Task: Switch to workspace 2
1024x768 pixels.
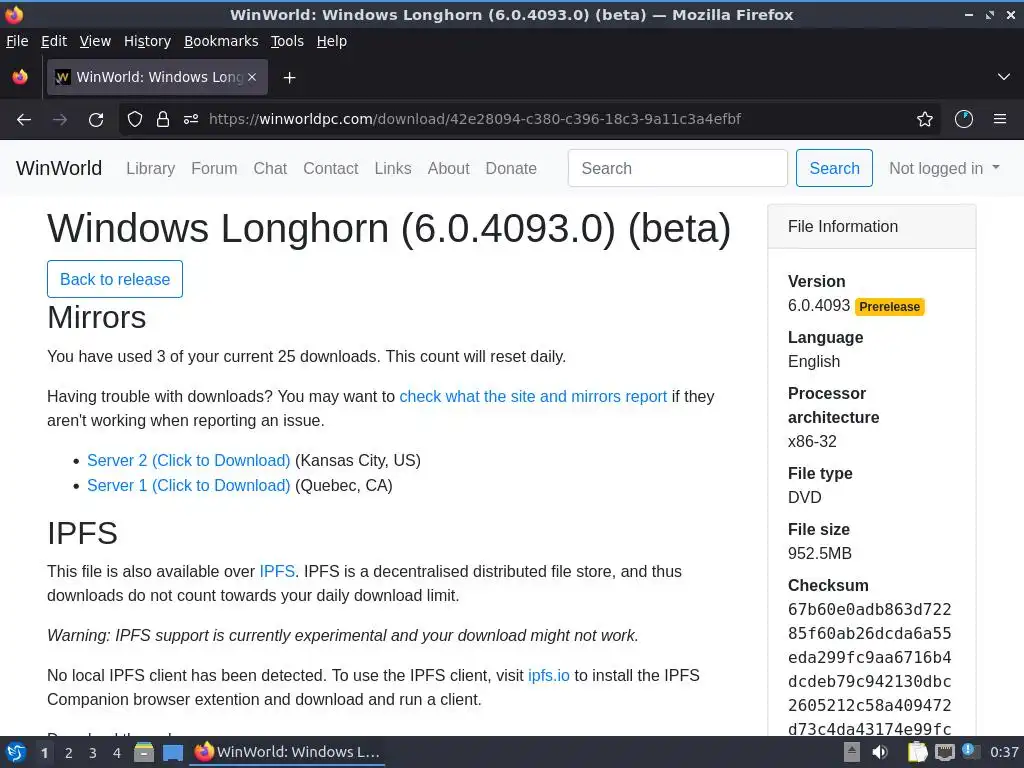Action: click(x=69, y=753)
